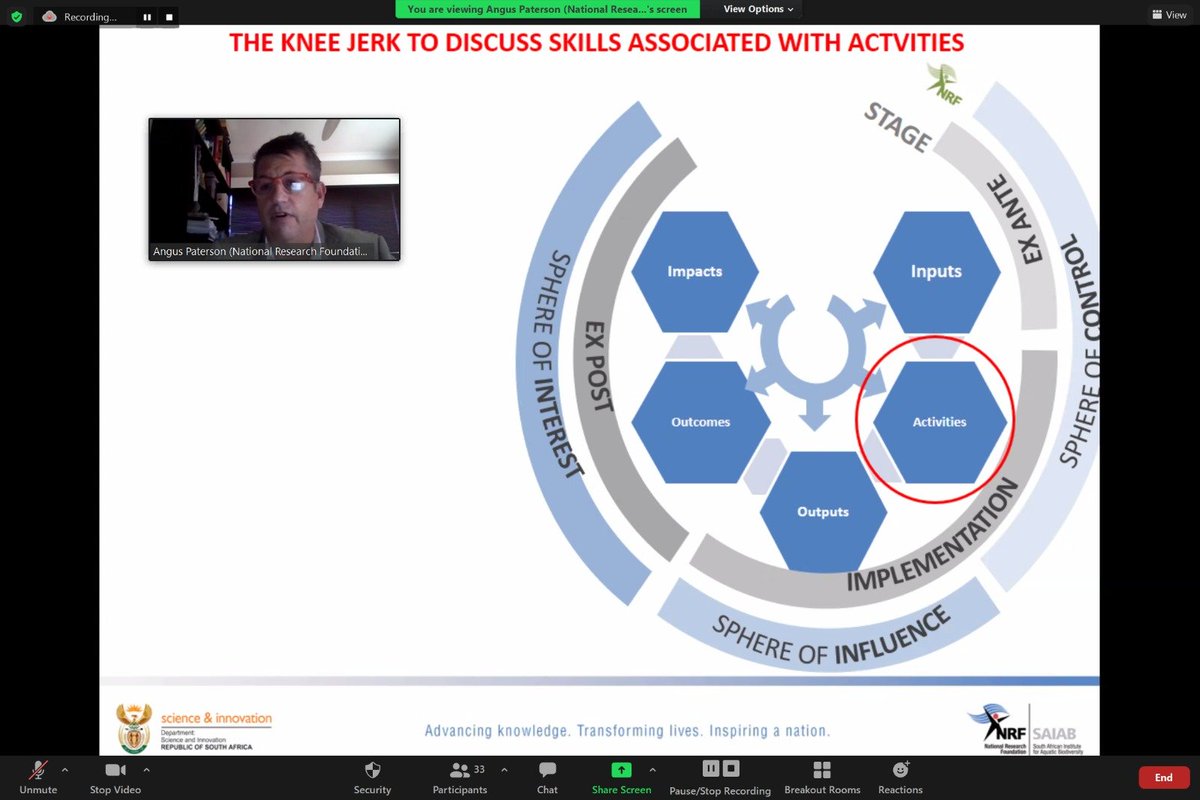The height and width of the screenshot is (800, 1200).
Task: Click the NRF SAIAB logo
Action: click(1024, 731)
